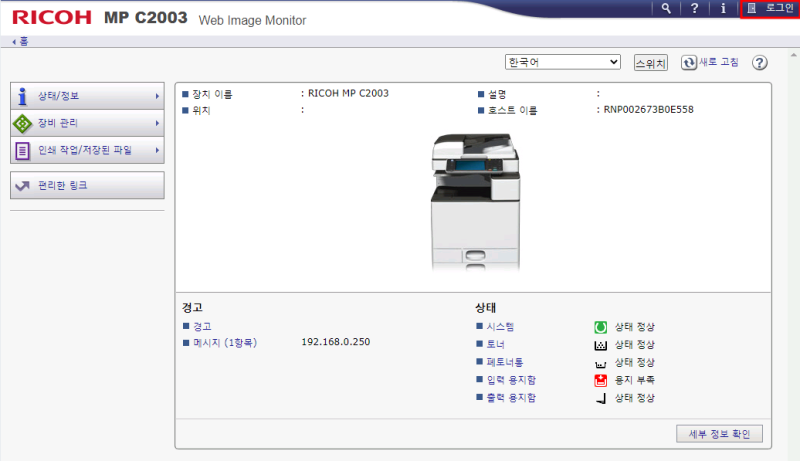
Task: Click the waste toner bottle status icon
Action: (x=601, y=364)
